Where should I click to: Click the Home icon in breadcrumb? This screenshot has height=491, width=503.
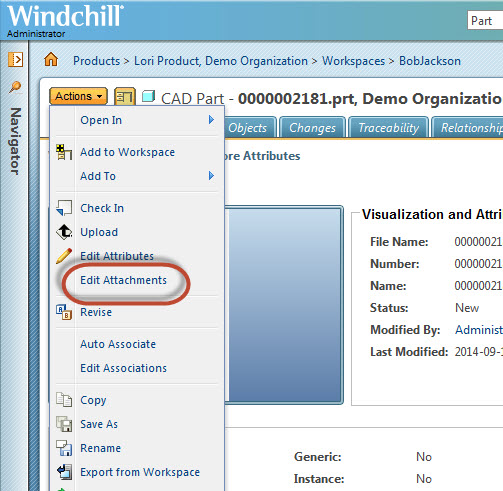51,60
